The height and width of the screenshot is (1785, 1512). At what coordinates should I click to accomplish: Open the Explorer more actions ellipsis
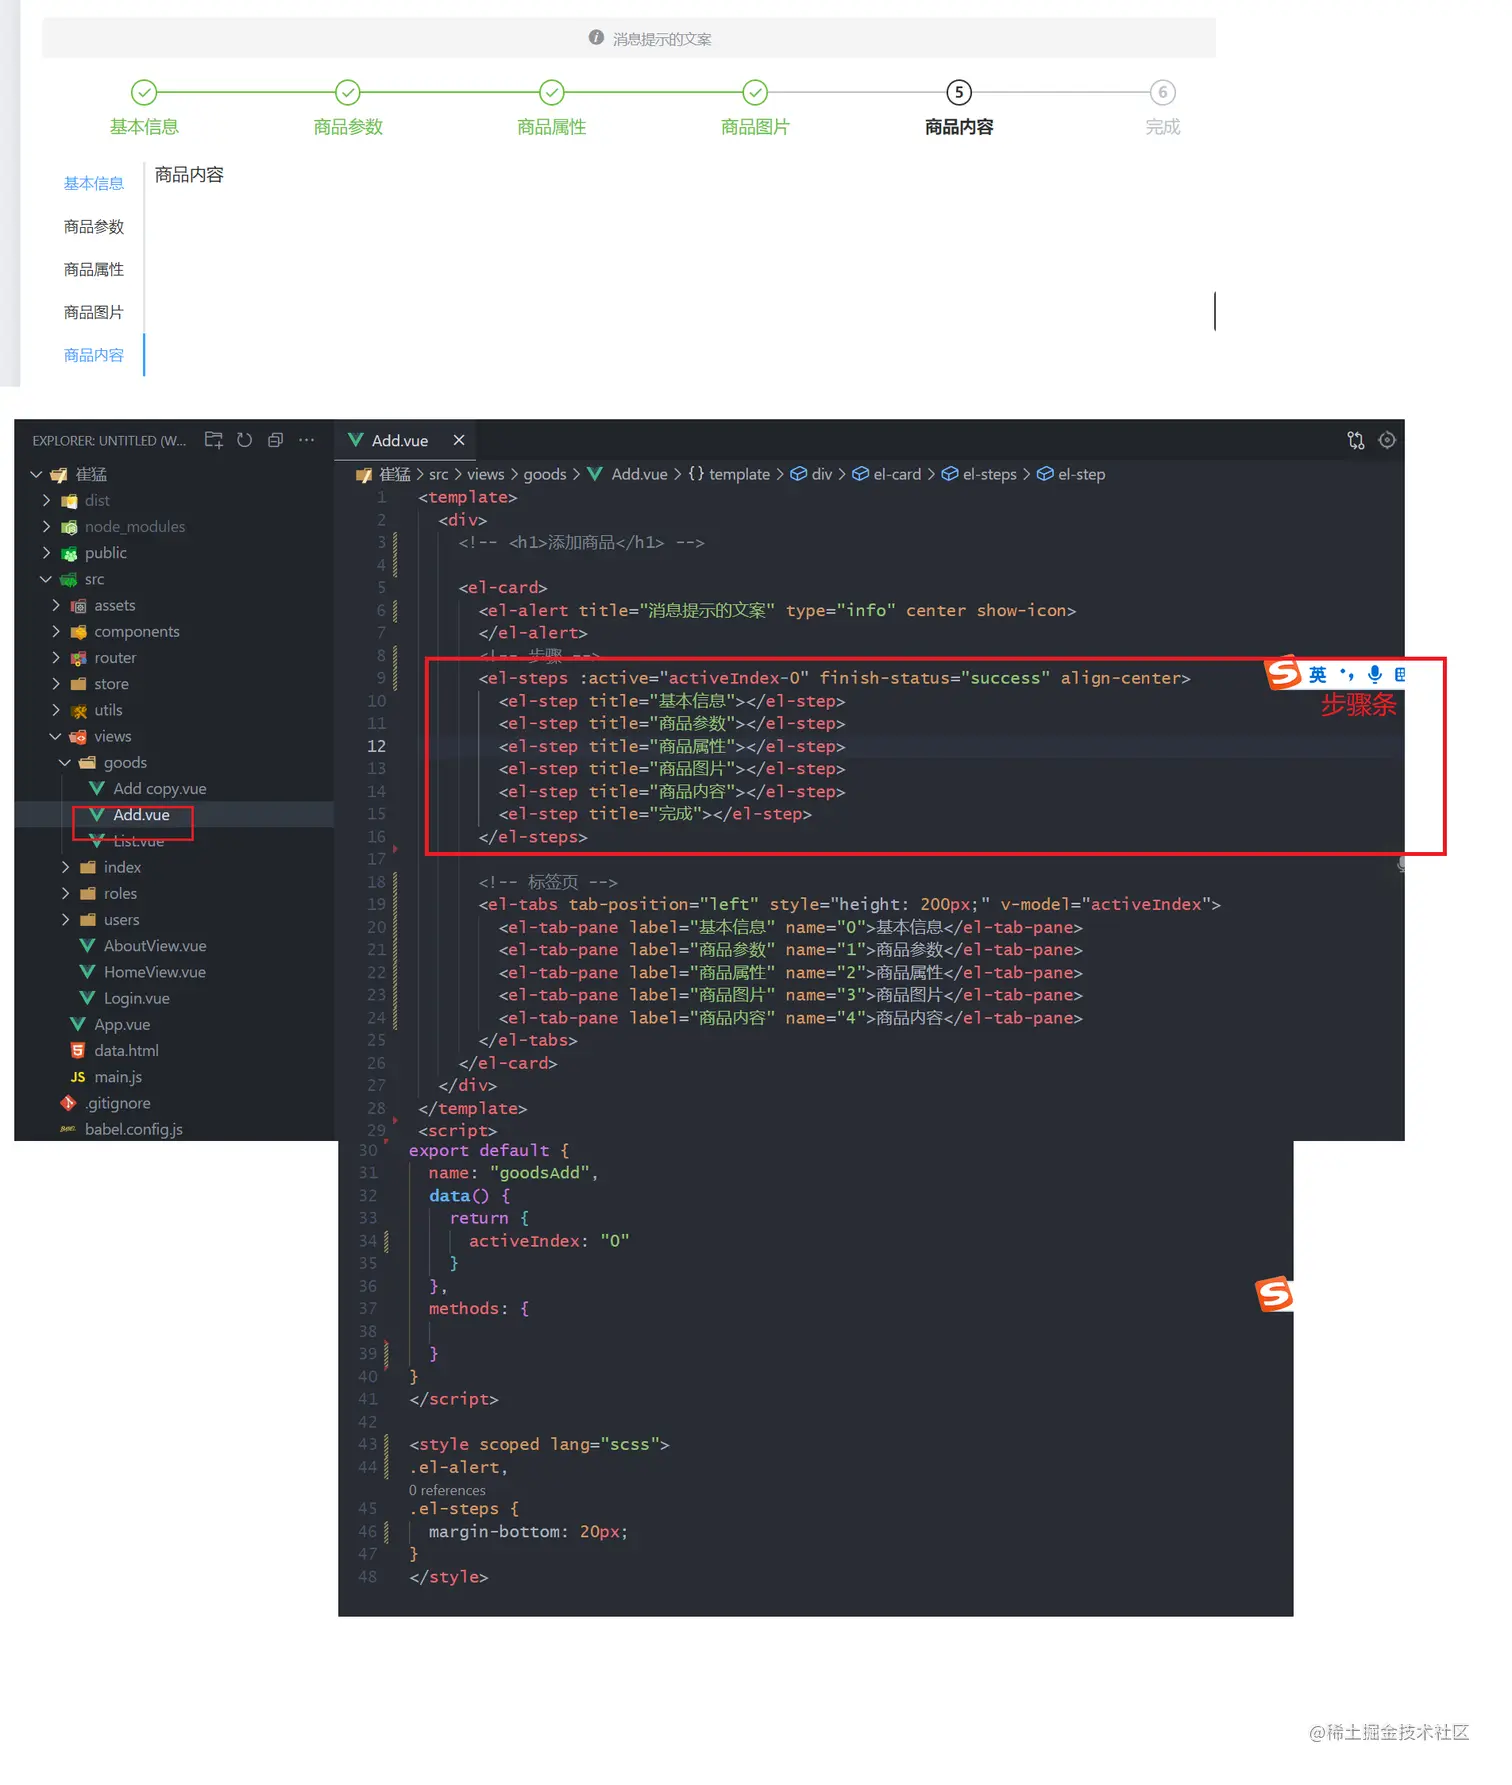tap(307, 440)
